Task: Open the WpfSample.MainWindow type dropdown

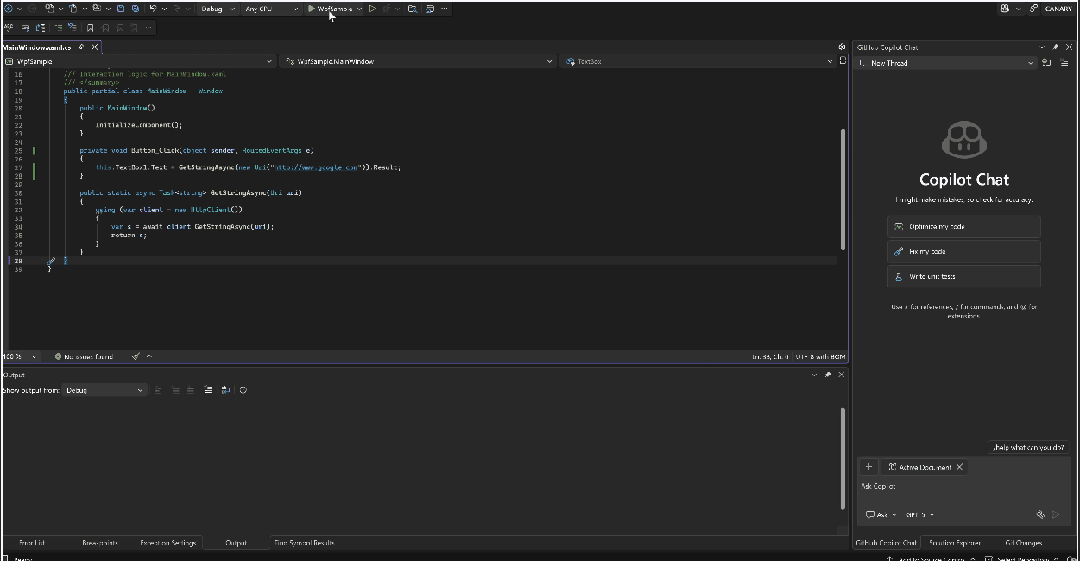Action: click(418, 61)
